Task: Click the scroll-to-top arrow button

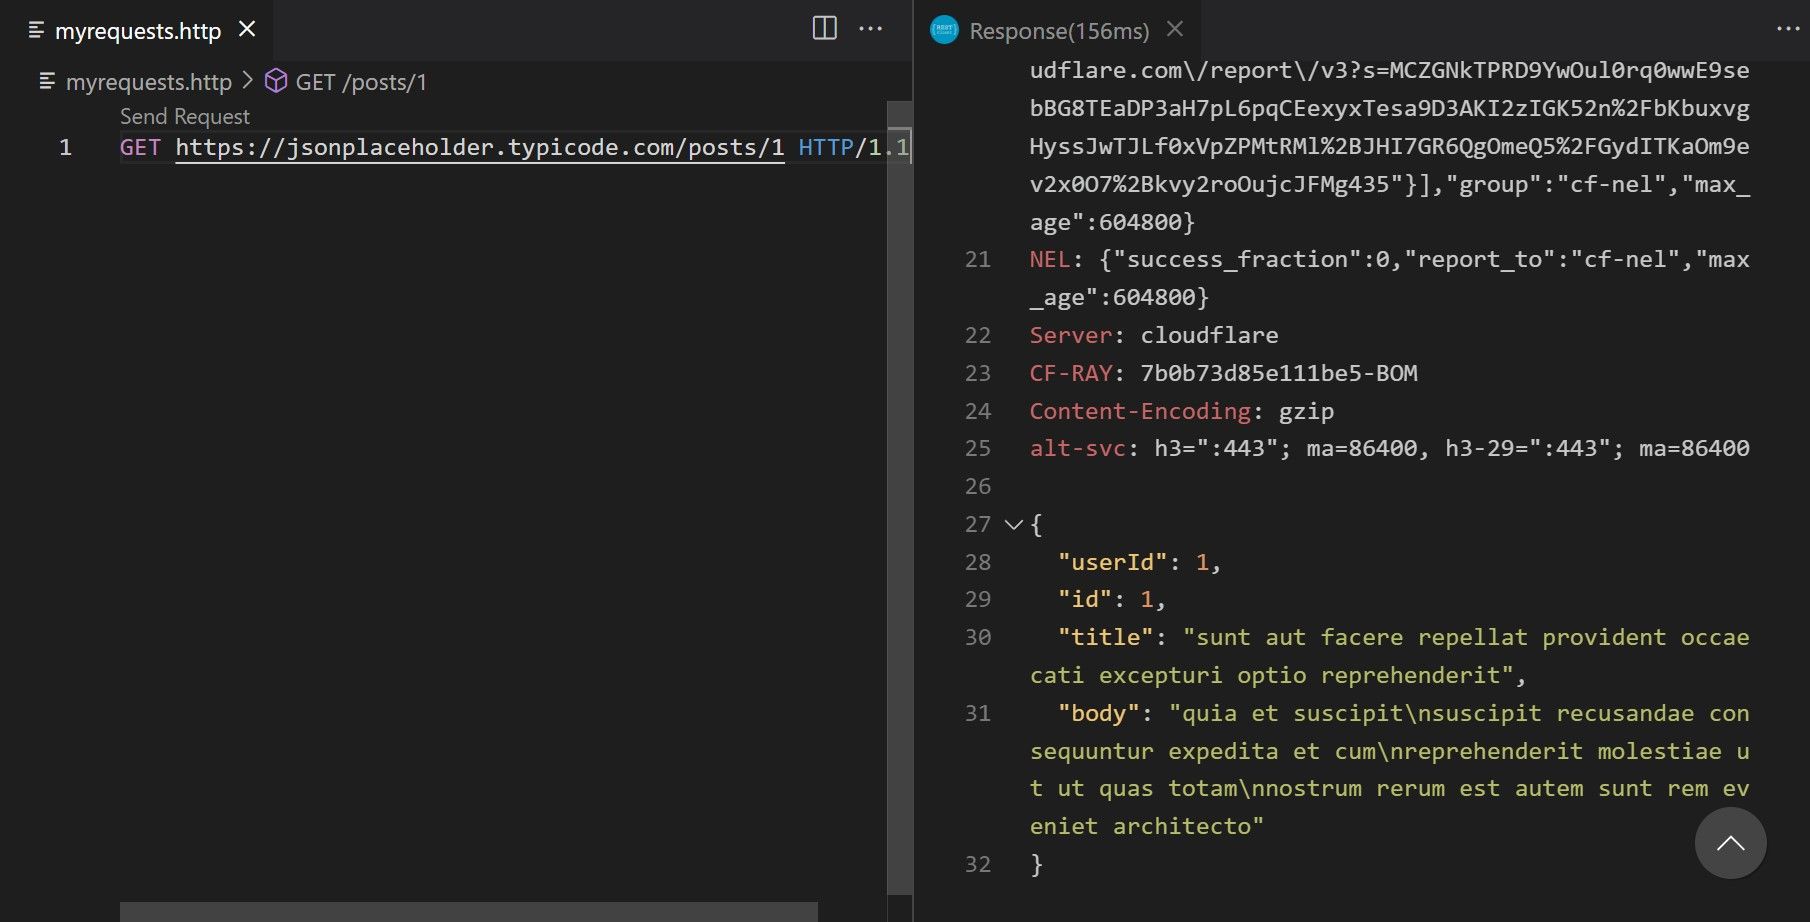Action: click(1732, 843)
